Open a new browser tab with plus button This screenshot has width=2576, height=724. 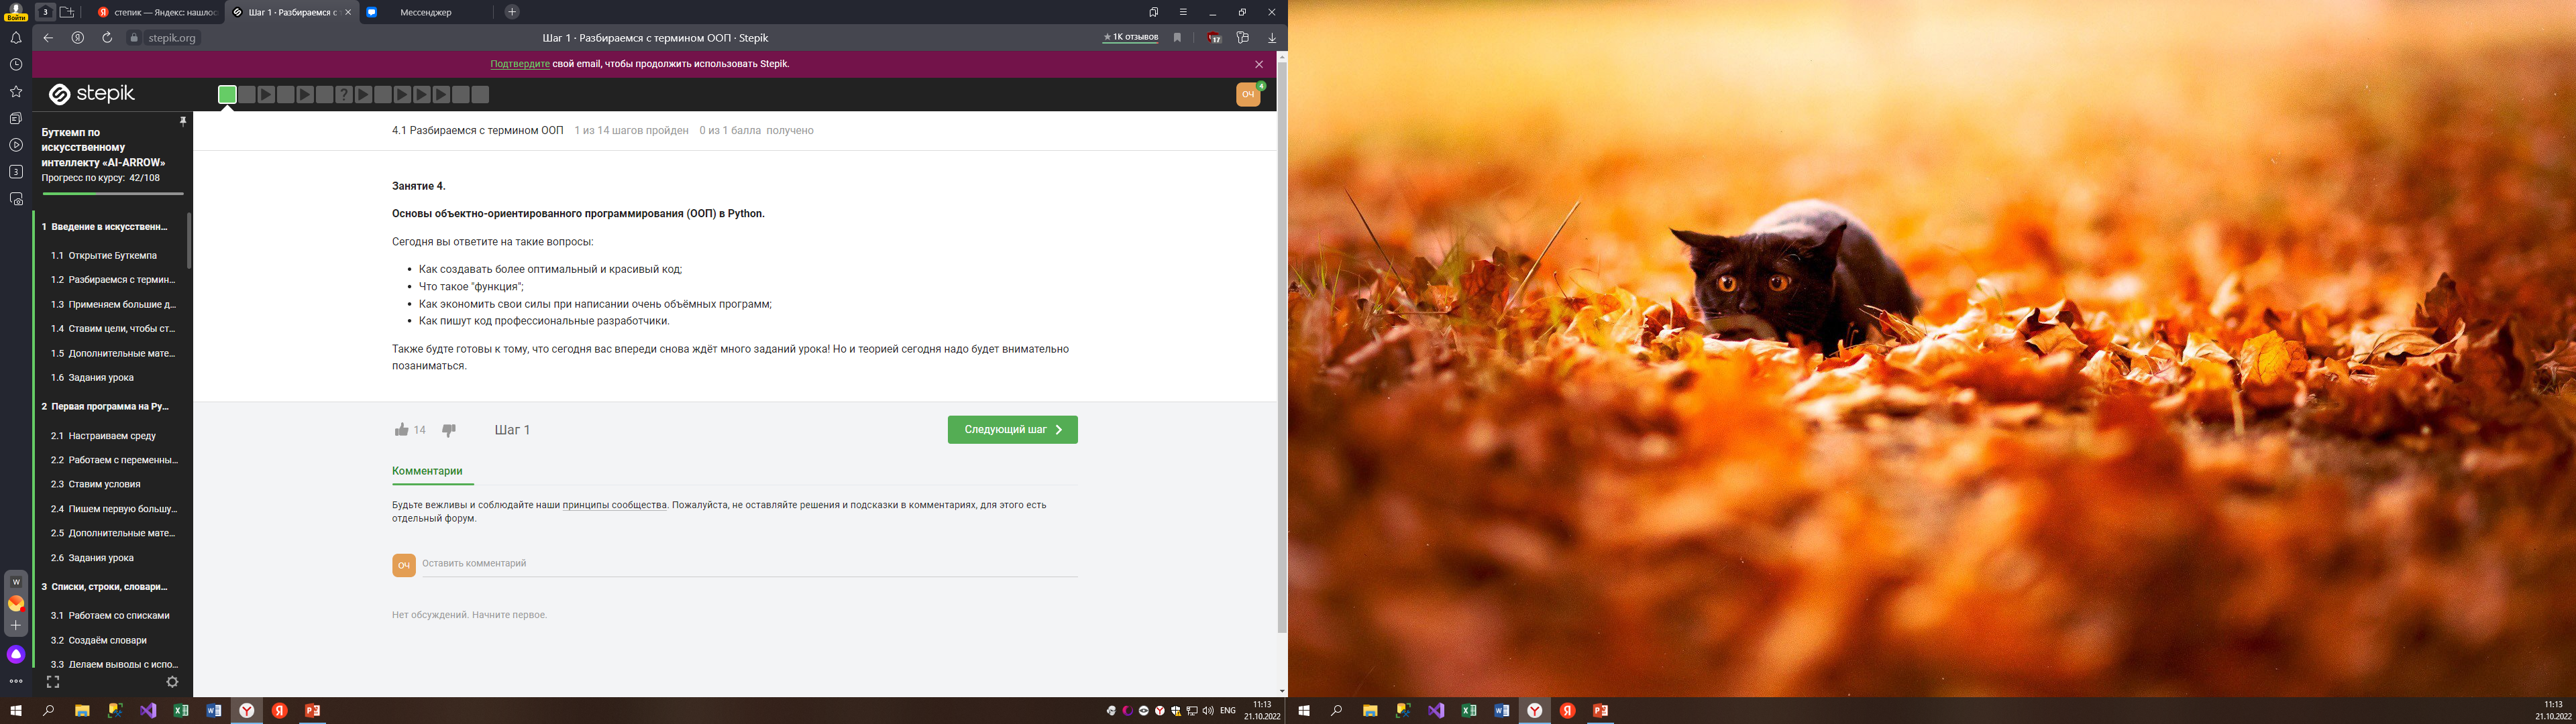[x=512, y=12]
